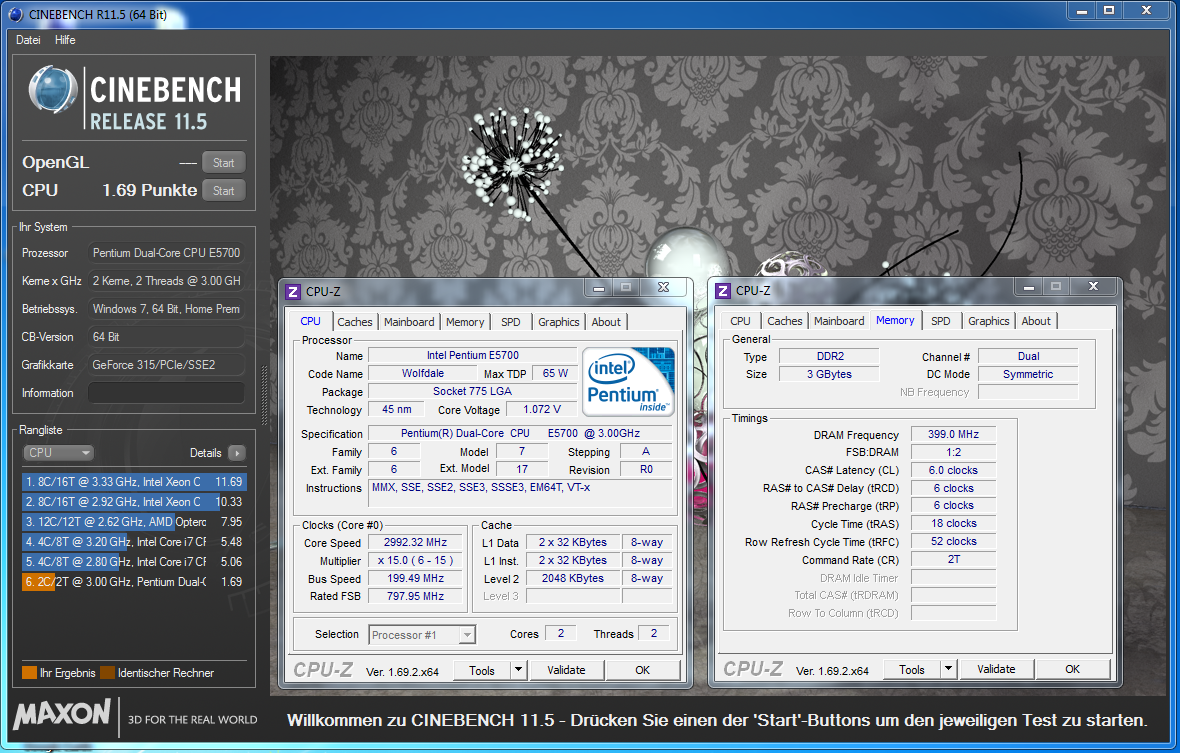Screen dimensions: 1180x753
Task: Expand Tools dropdown arrow in right CPU-Z window
Action: 948,669
